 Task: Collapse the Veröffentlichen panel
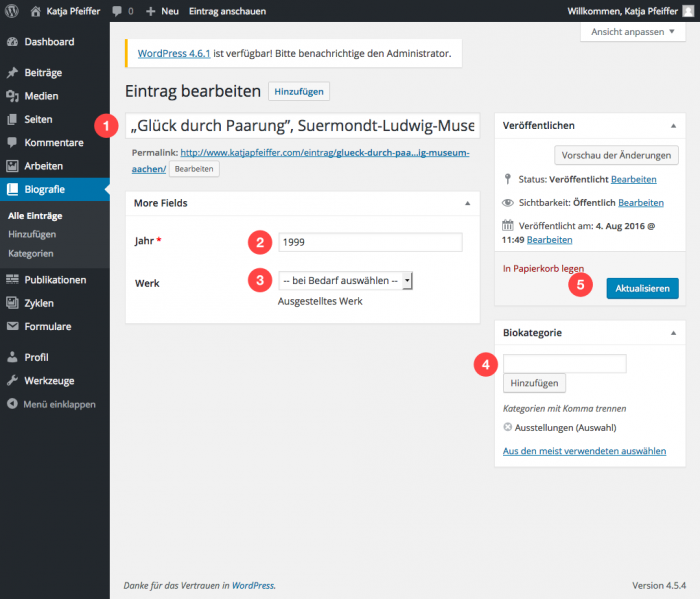673,126
